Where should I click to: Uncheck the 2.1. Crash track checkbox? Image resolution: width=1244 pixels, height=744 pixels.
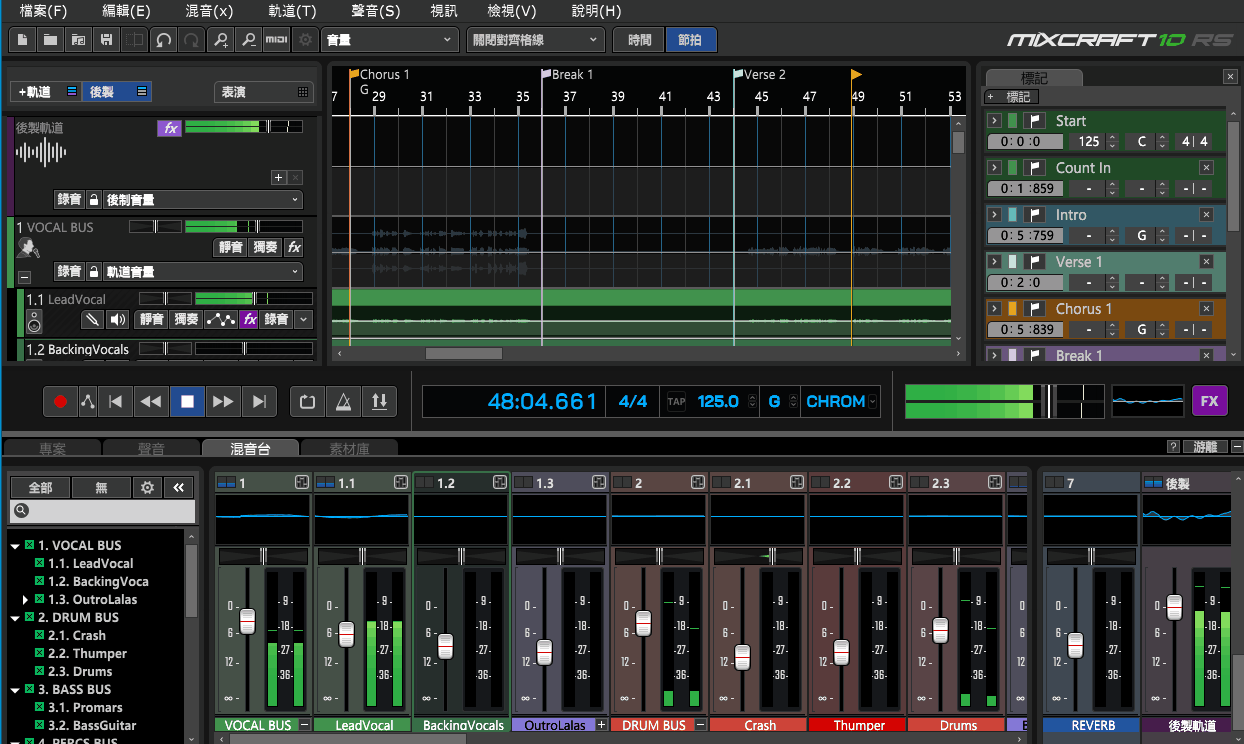click(x=41, y=635)
